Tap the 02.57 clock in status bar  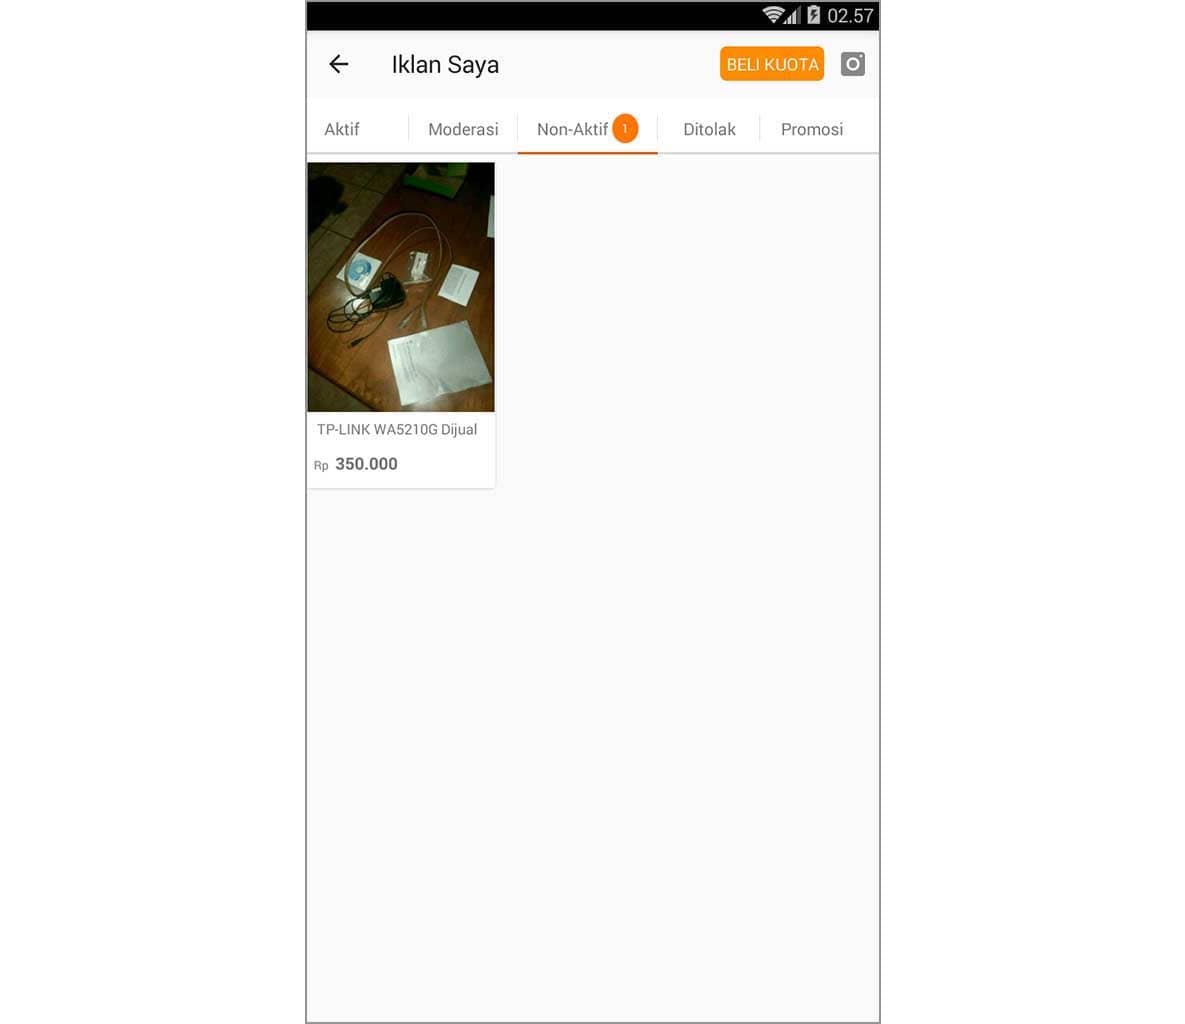tap(850, 16)
